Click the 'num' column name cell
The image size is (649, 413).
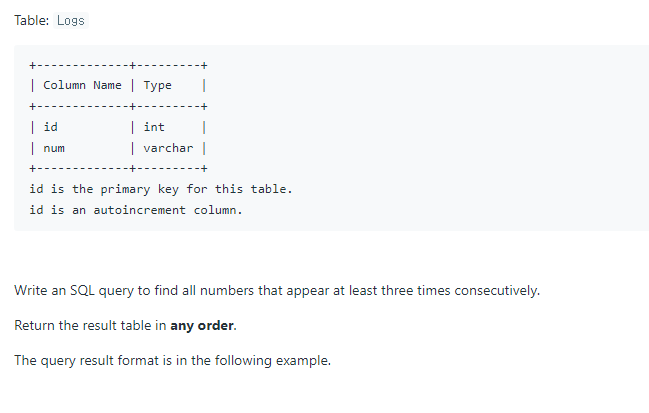pyautogui.click(x=54, y=148)
